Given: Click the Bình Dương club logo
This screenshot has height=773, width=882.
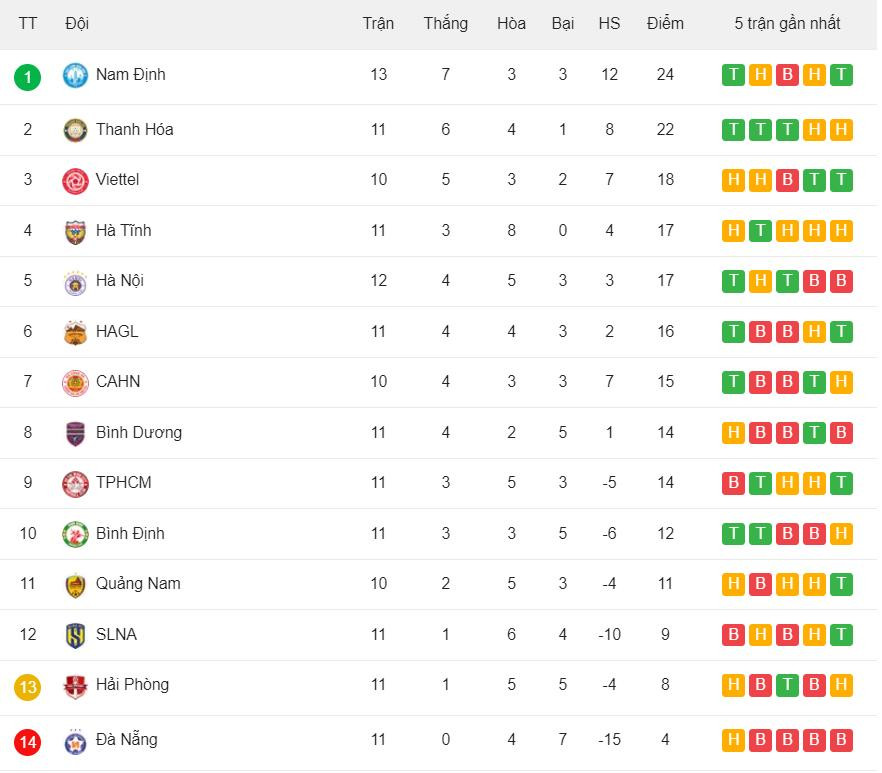Looking at the screenshot, I should tap(76, 433).
